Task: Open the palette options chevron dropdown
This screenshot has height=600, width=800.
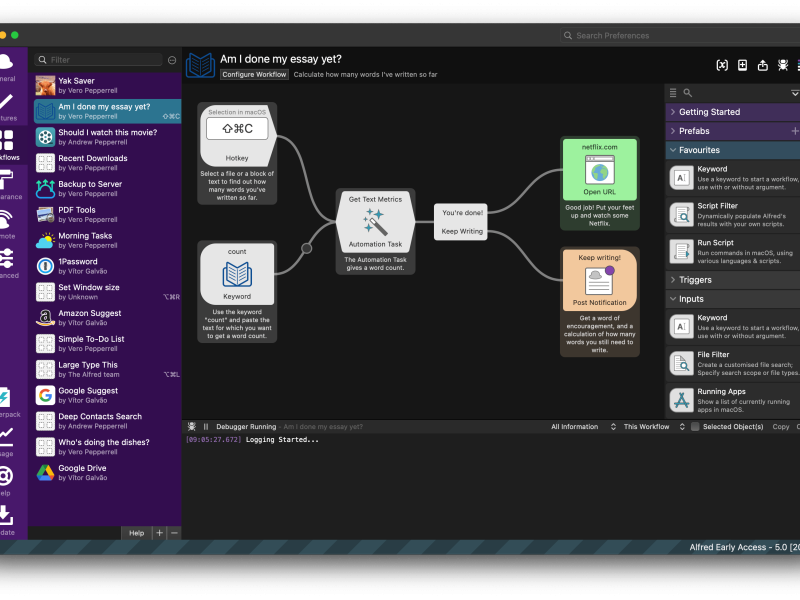Action: pos(794,93)
